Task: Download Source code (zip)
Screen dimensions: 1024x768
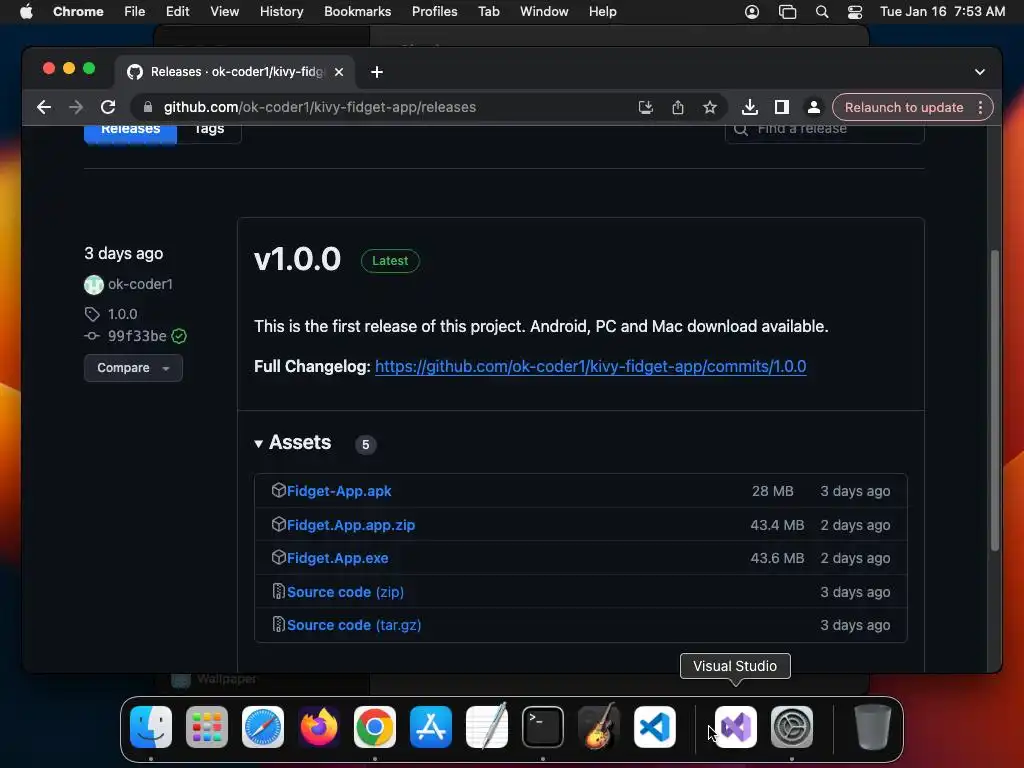Action: click(x=345, y=592)
